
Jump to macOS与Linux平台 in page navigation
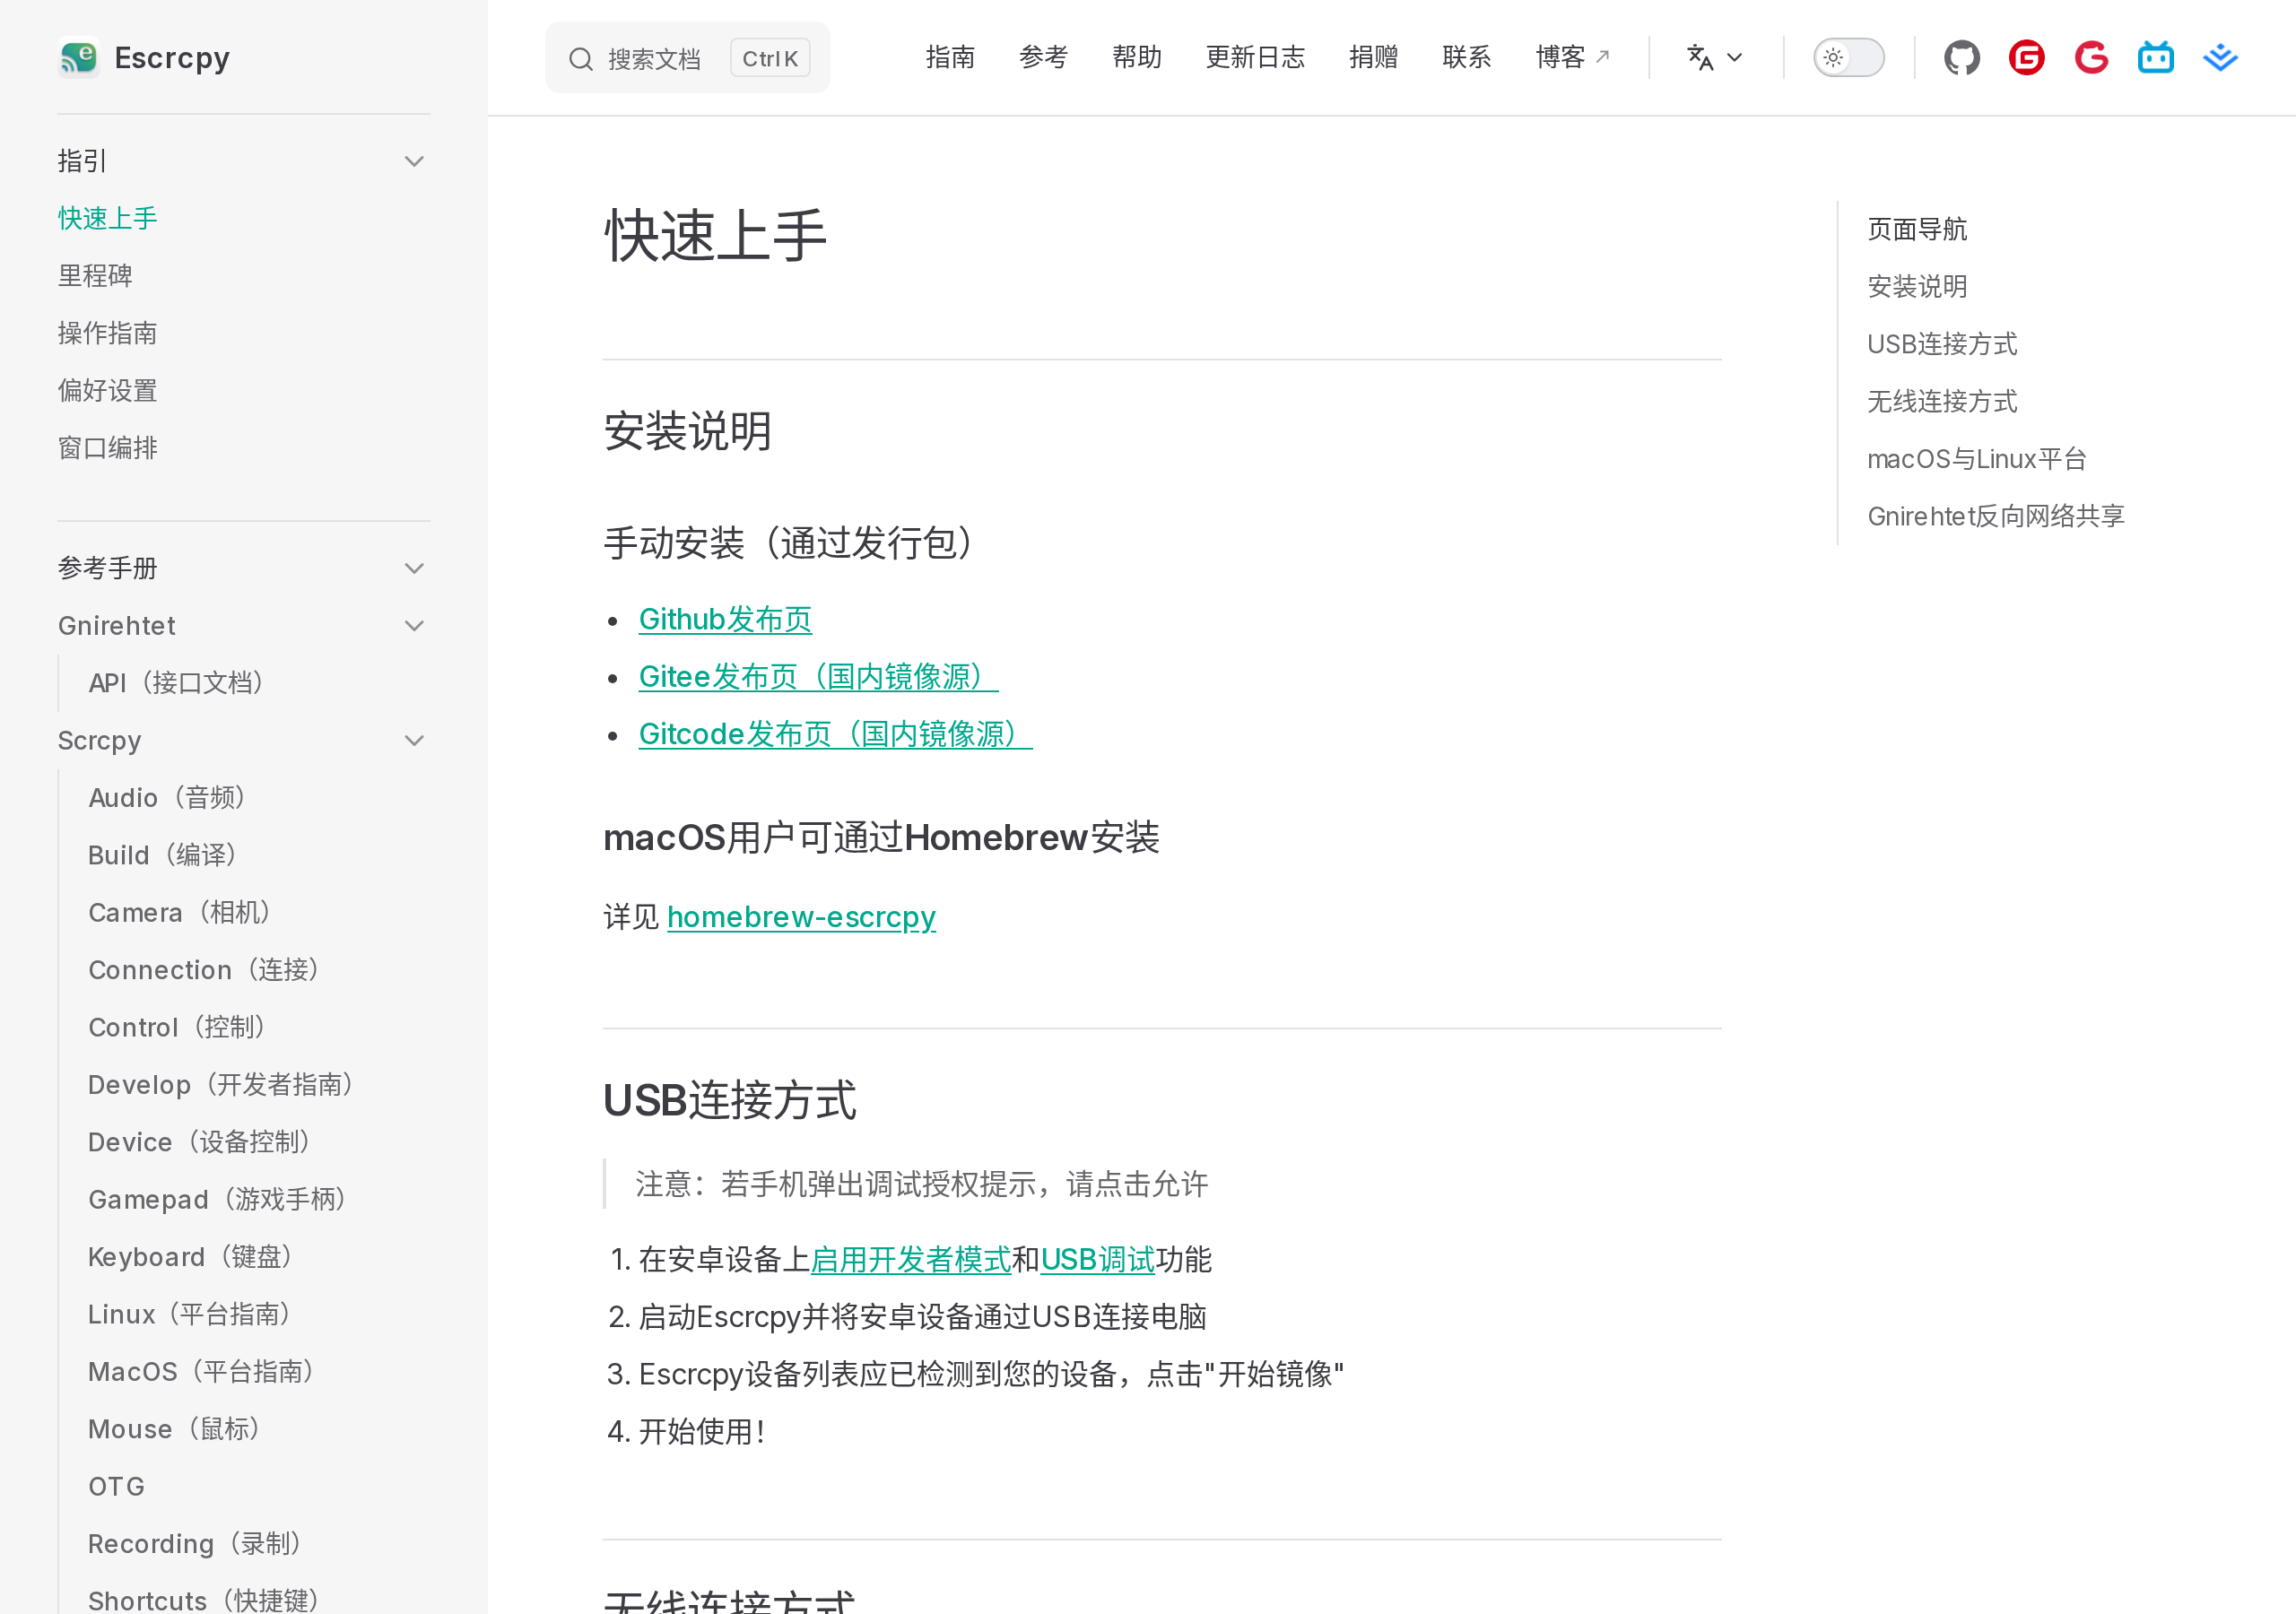point(1977,459)
